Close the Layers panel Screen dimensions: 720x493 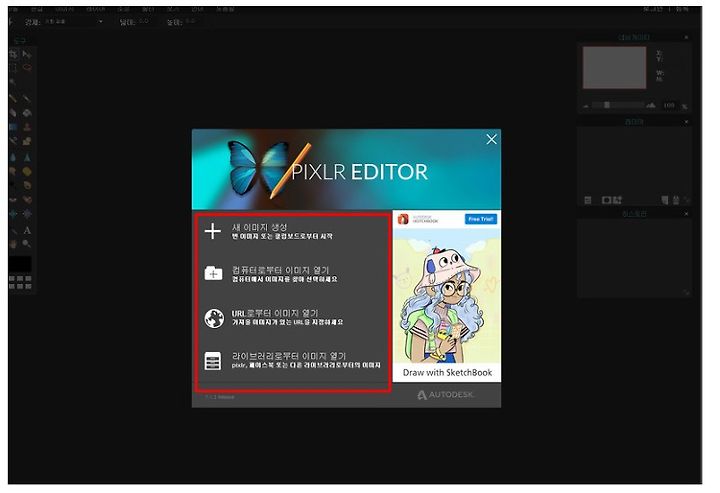point(686,122)
